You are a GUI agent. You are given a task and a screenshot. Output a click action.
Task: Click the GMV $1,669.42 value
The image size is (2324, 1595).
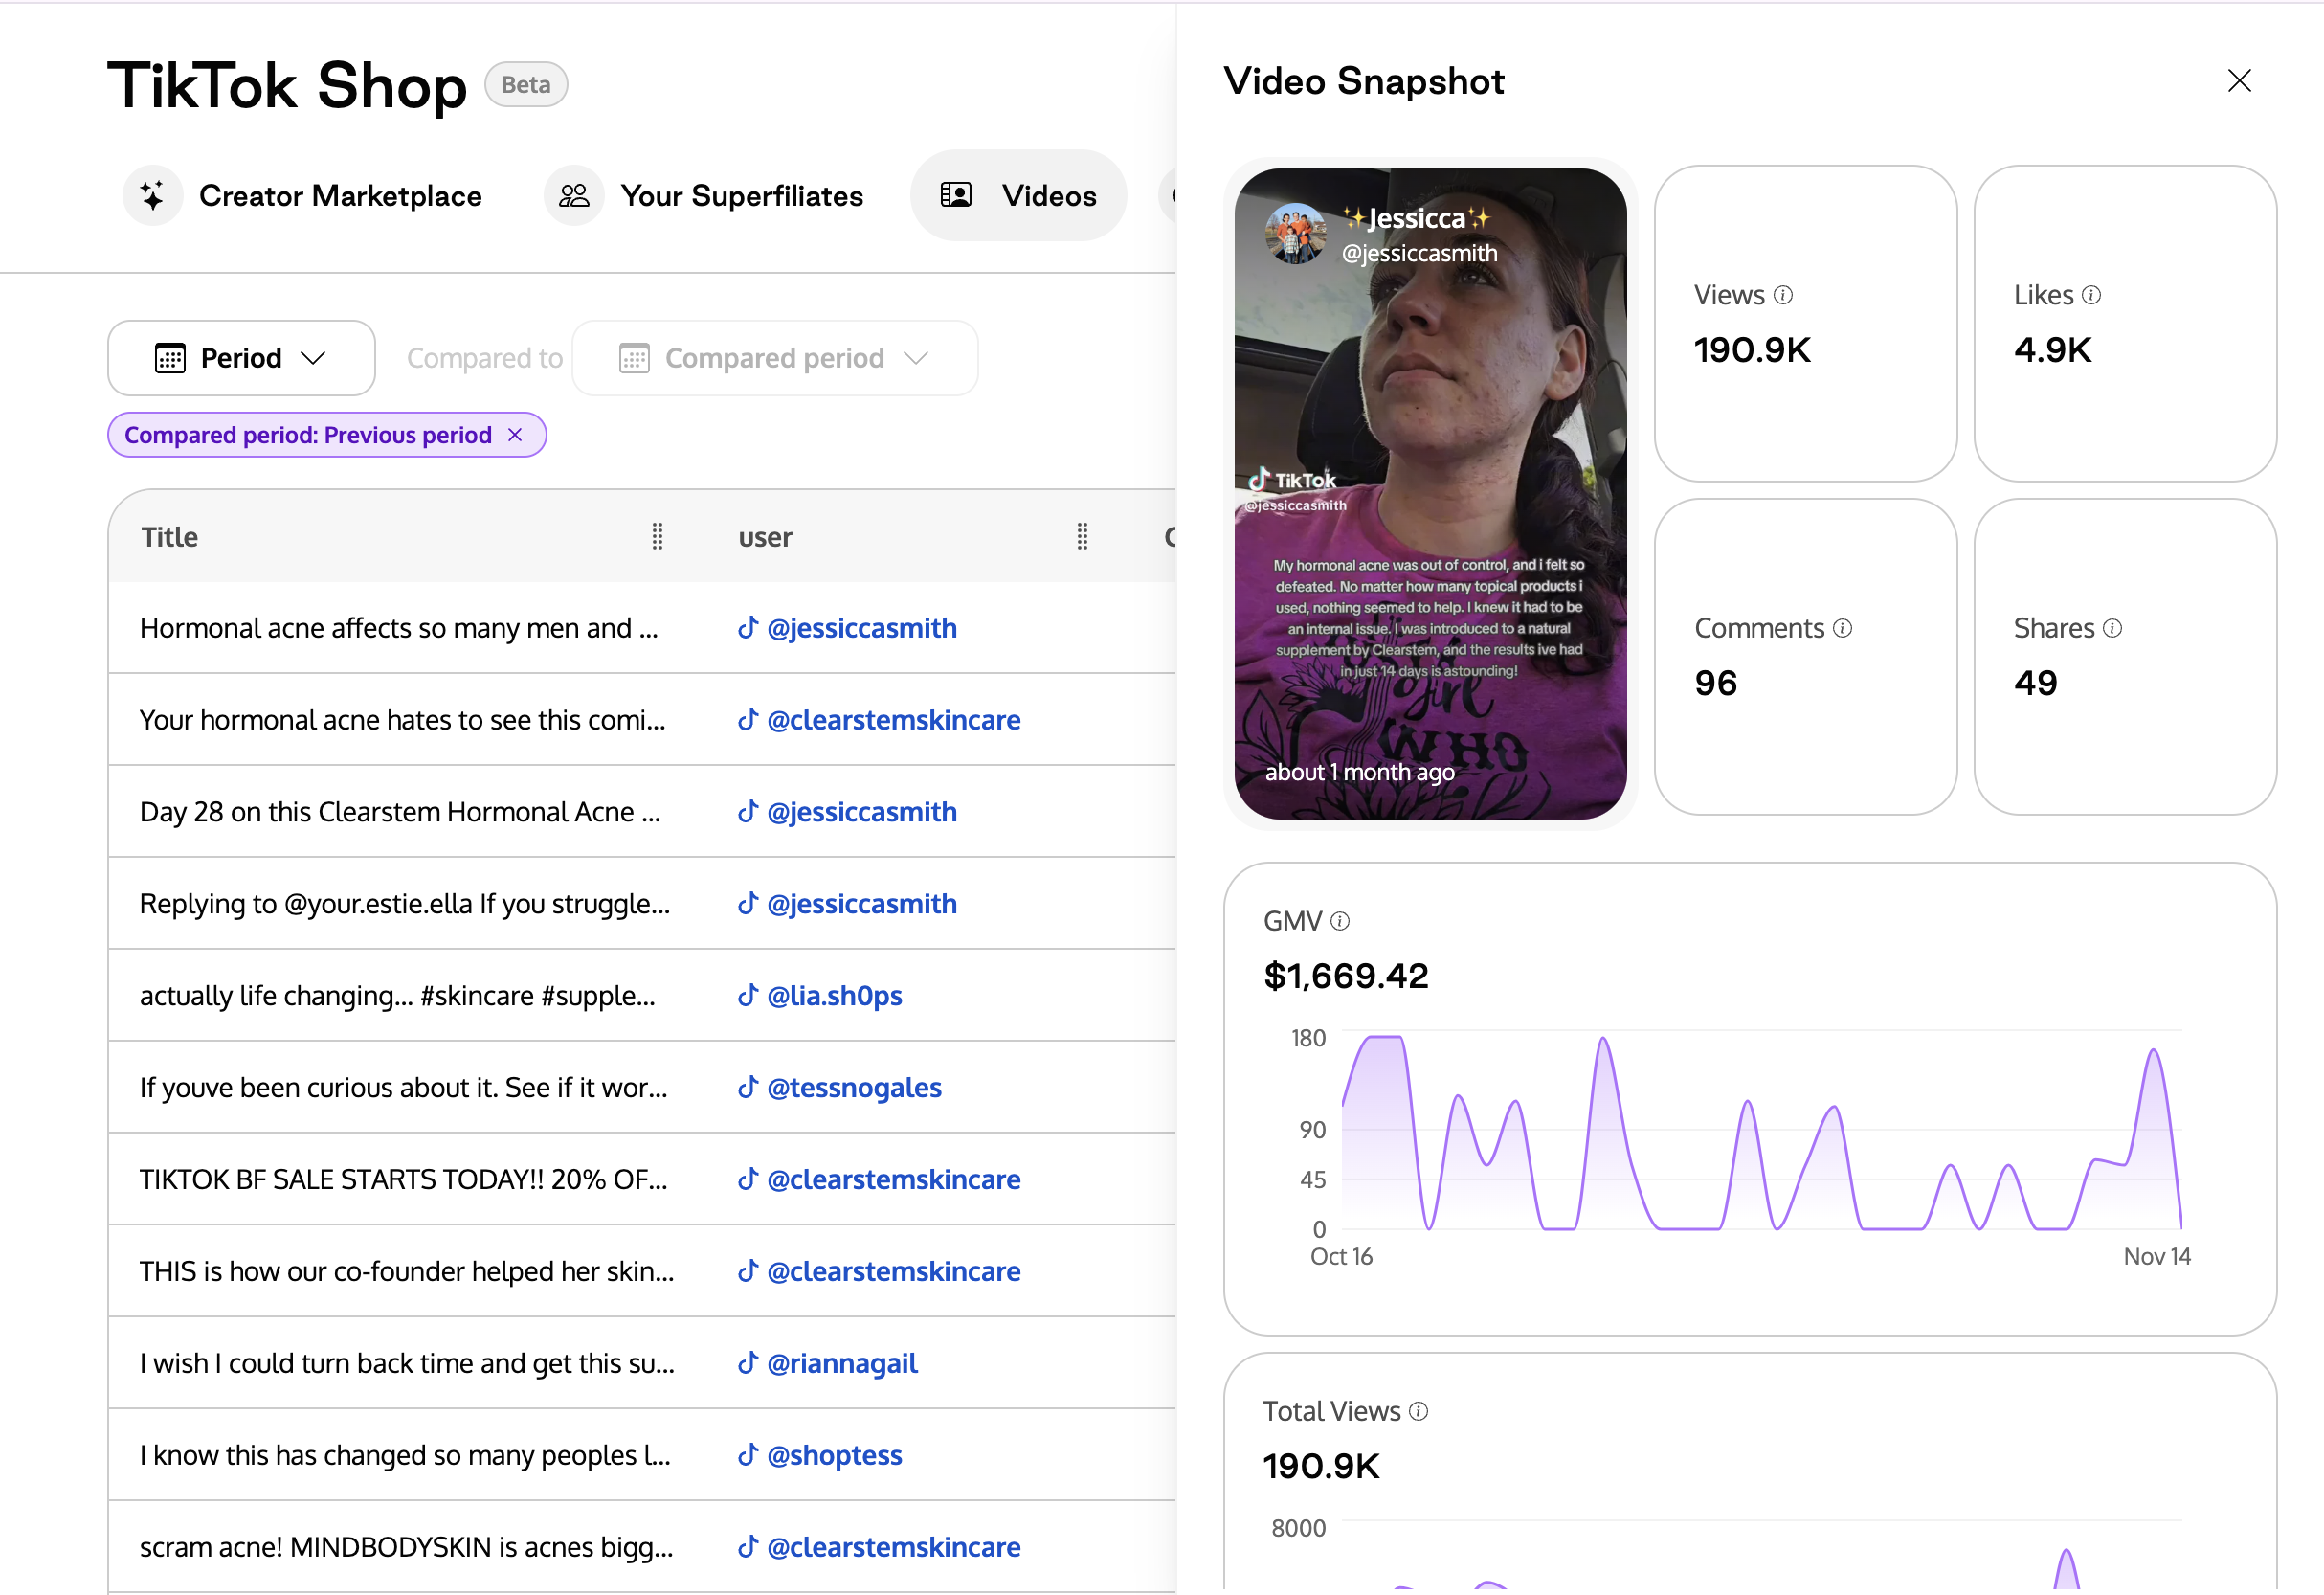pyautogui.click(x=1346, y=976)
